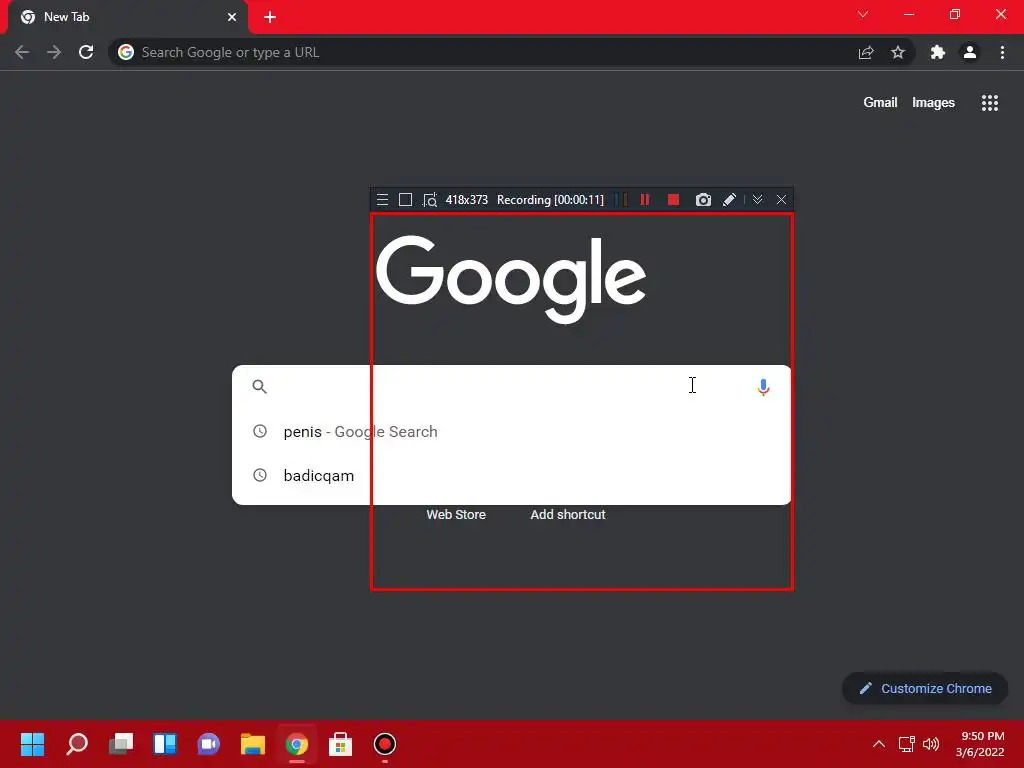The image size is (1024, 768).
Task: Launch Teams Chat from the taskbar
Action: pos(208,744)
